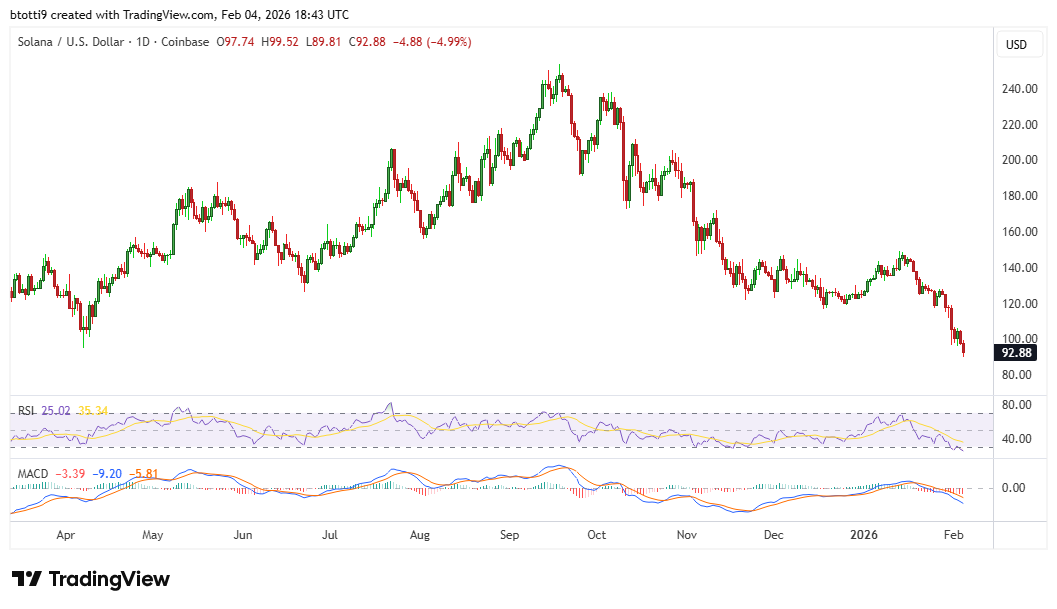The image size is (1057, 609).
Task: Click the purple RSI value 25.02
Action: [56, 410]
